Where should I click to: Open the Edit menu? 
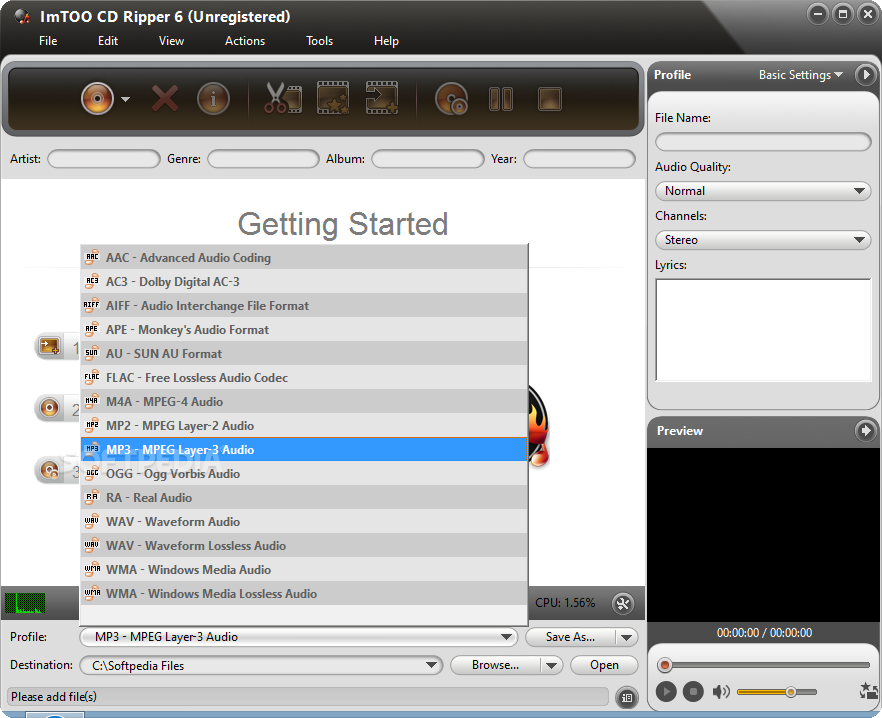tap(107, 41)
